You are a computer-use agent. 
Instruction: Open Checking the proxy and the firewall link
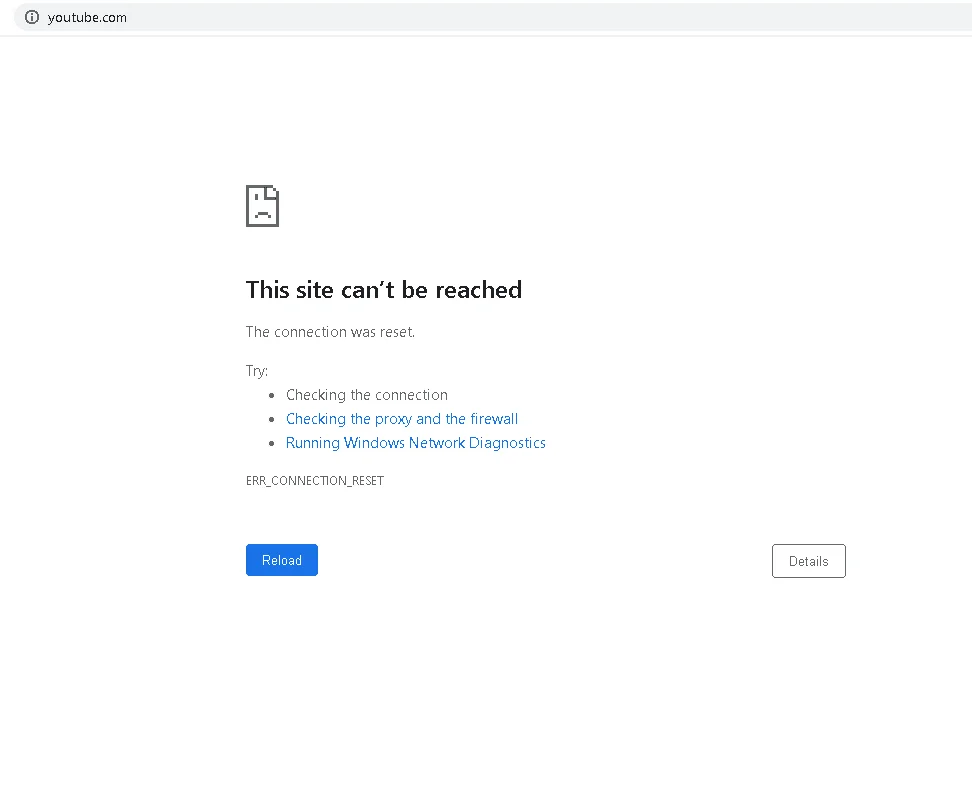(402, 419)
